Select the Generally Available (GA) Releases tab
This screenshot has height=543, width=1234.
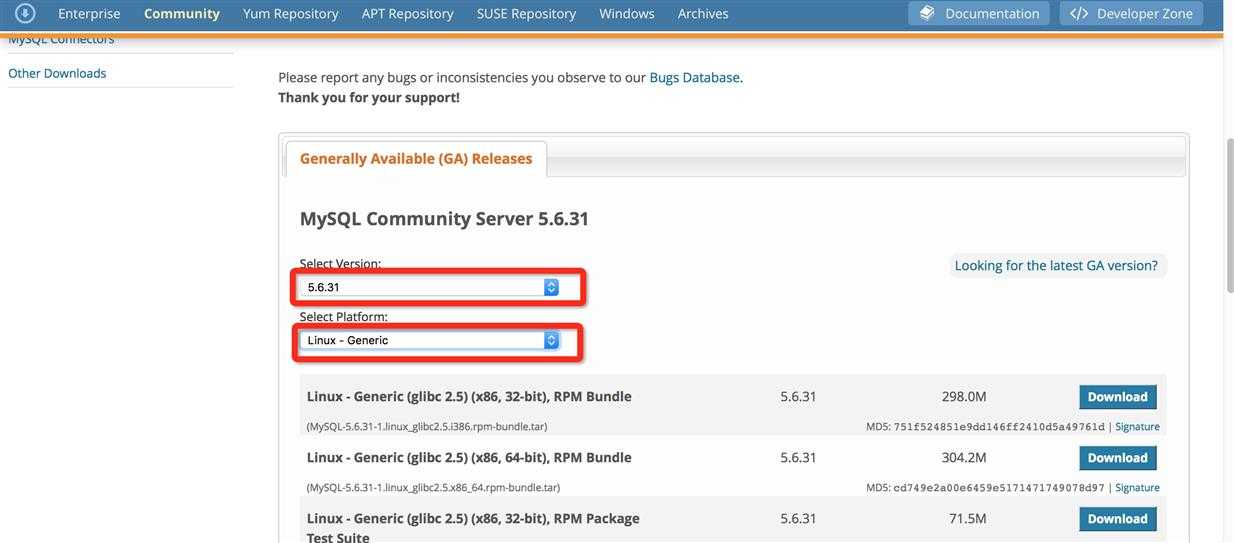click(x=416, y=158)
